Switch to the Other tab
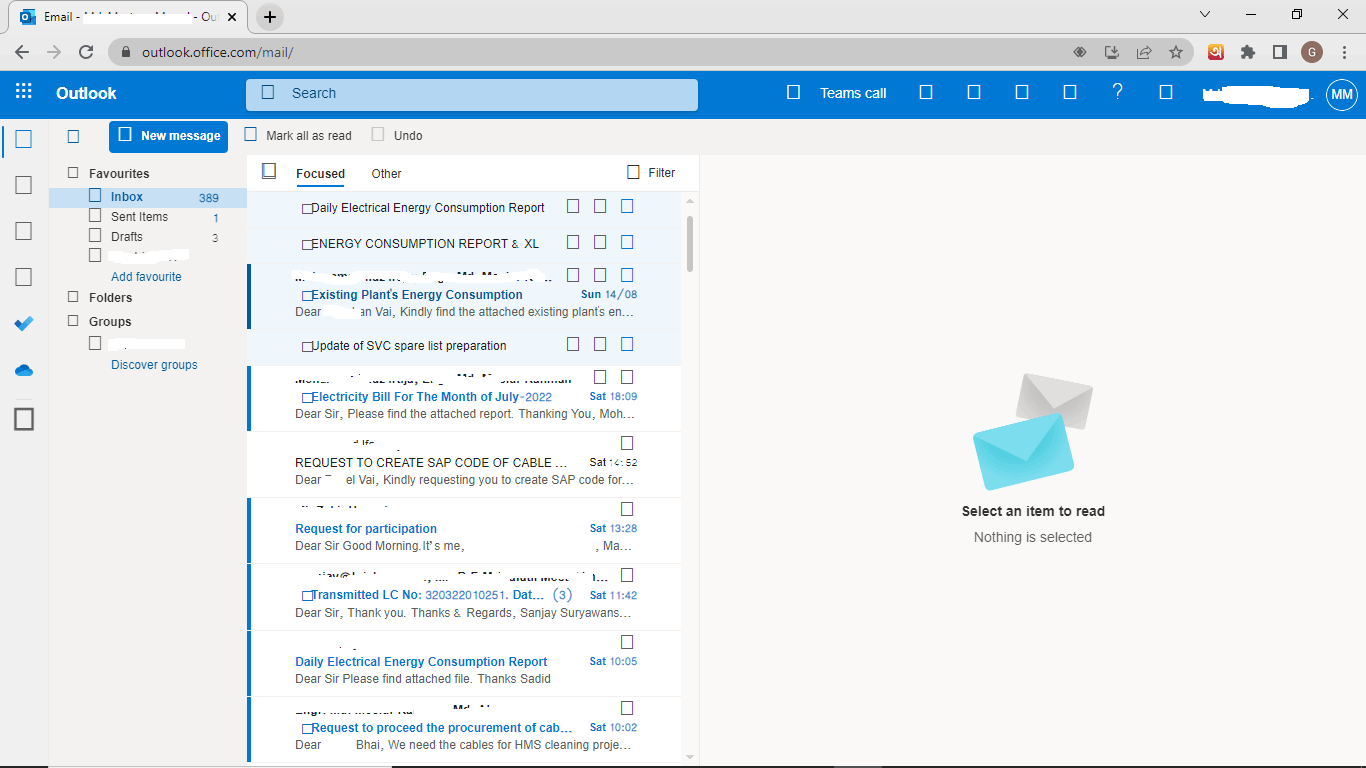This screenshot has height=768, width=1366. point(386,173)
